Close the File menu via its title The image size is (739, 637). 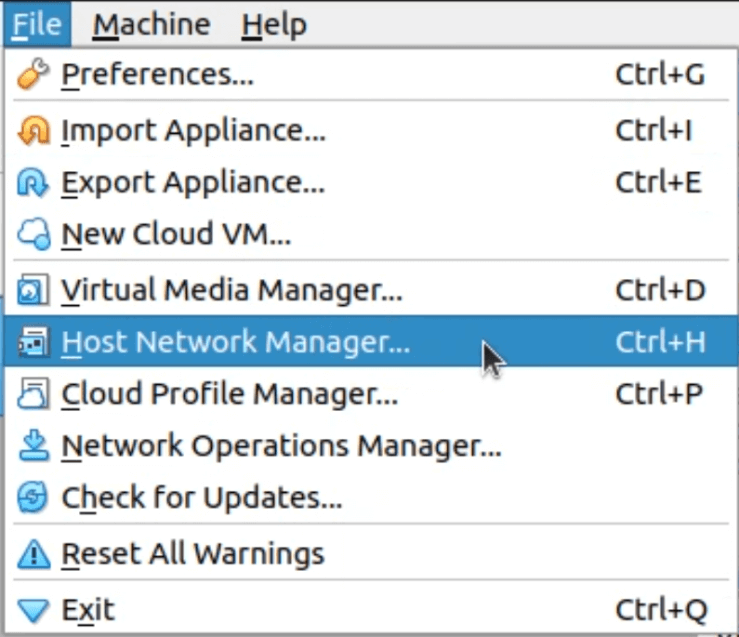click(x=37, y=24)
